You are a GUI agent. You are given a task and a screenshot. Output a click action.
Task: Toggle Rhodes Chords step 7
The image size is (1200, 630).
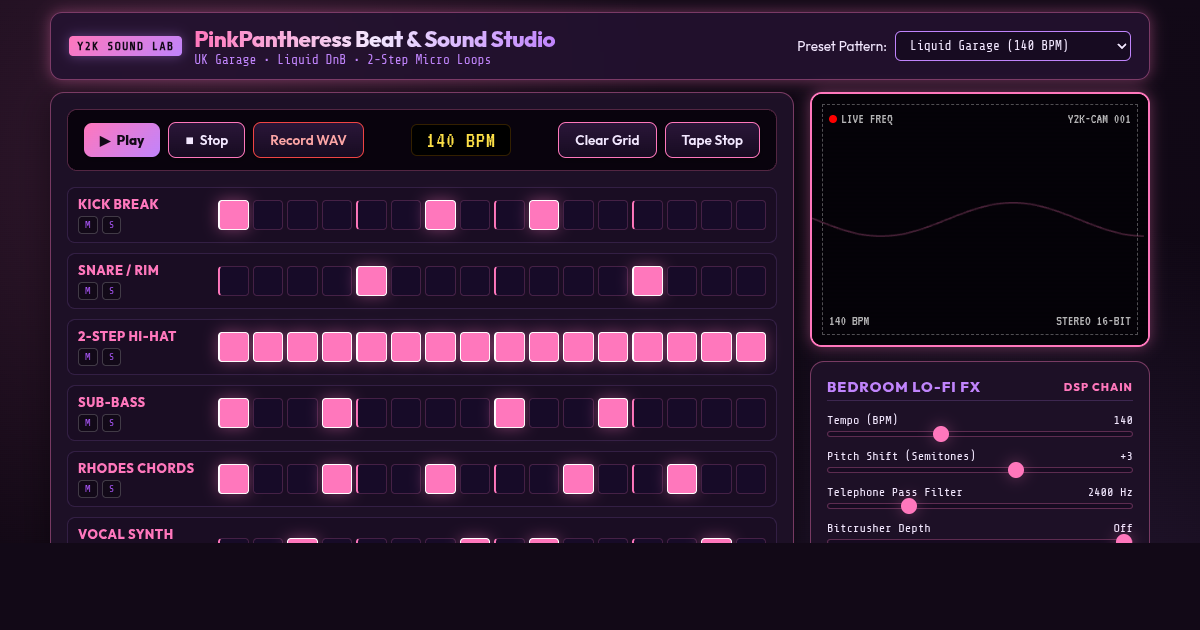point(440,479)
